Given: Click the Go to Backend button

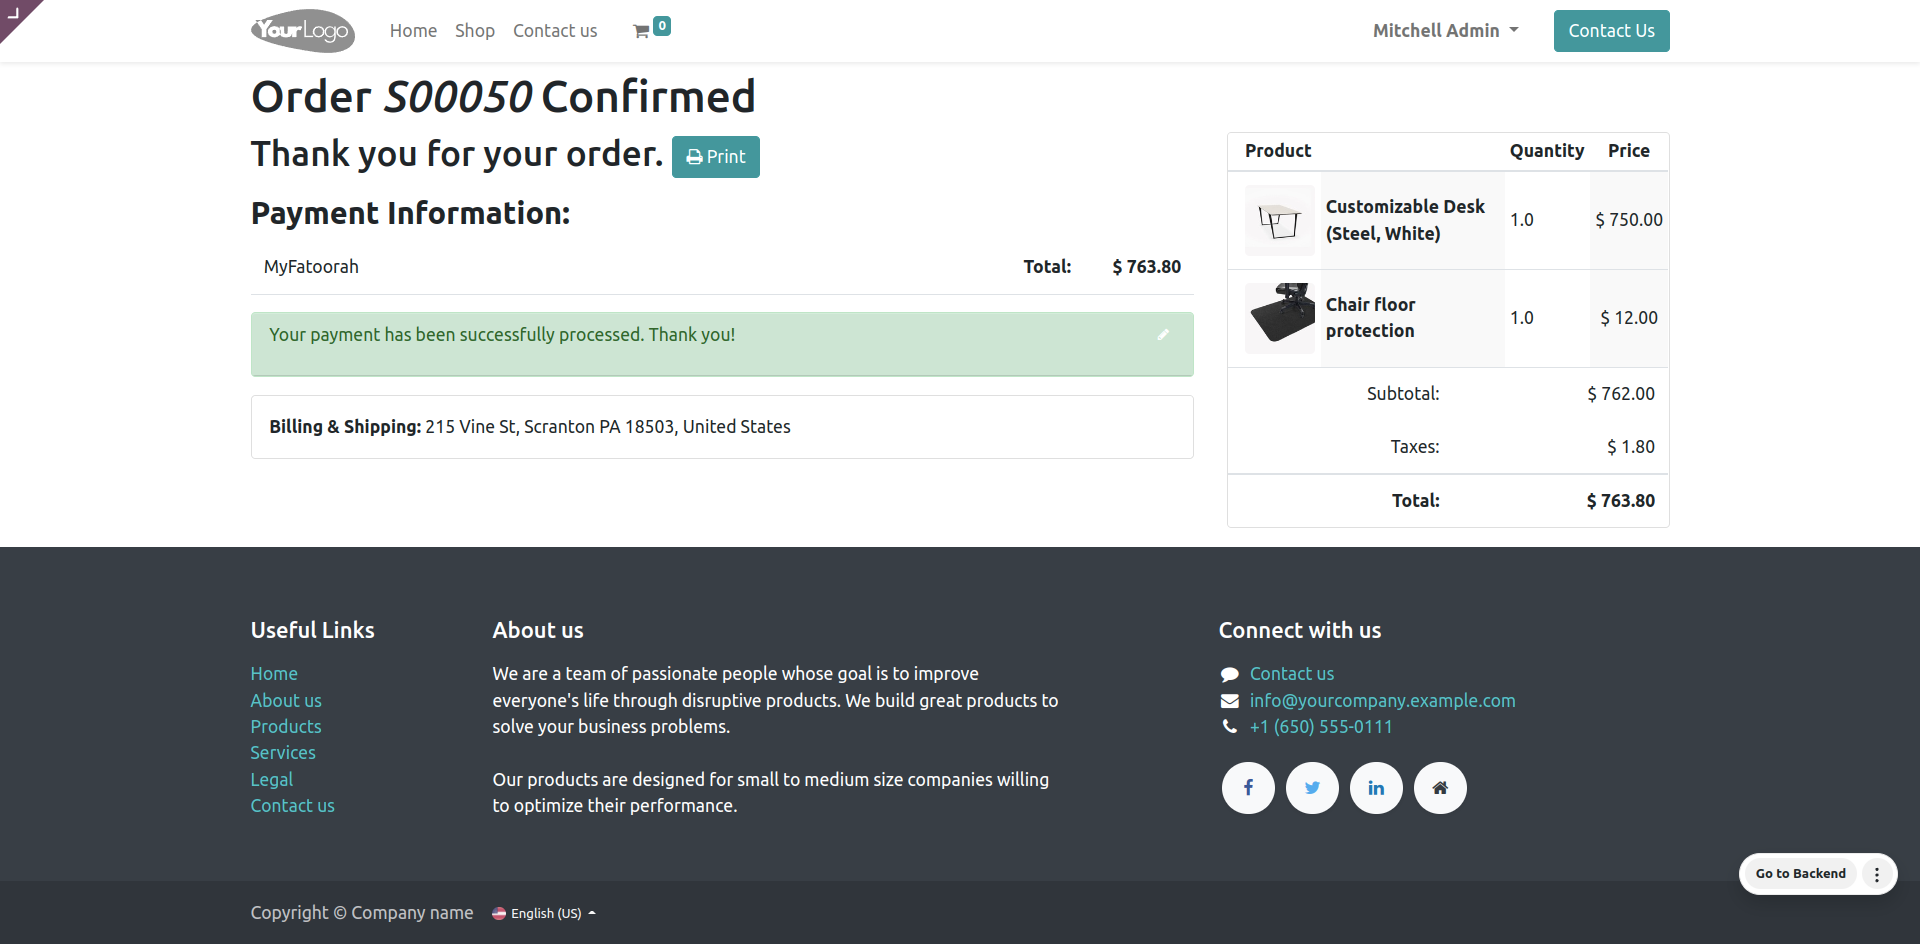Looking at the screenshot, I should pos(1800,874).
